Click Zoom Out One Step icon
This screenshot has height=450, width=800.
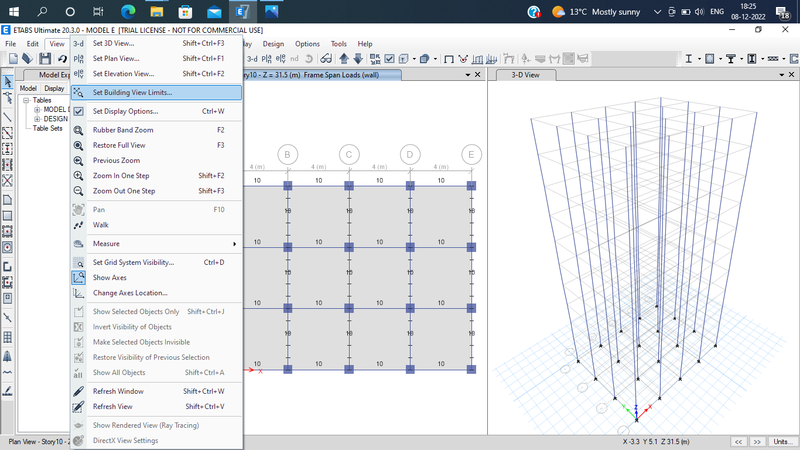[x=78, y=191]
